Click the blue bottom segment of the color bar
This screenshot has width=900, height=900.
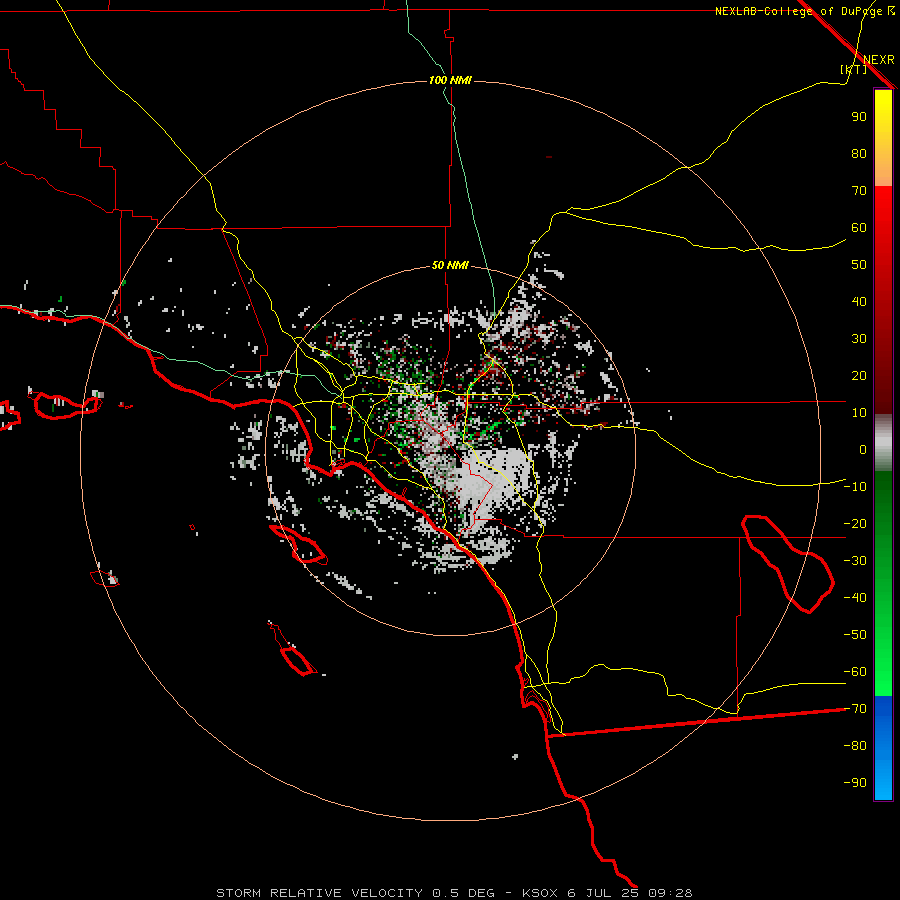pyautogui.click(x=883, y=748)
